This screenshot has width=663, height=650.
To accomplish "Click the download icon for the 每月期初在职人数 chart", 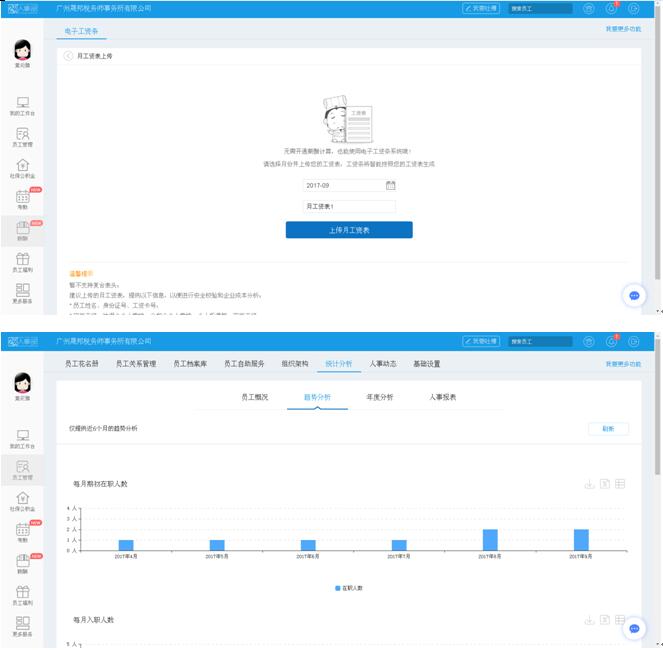I will tap(590, 484).
